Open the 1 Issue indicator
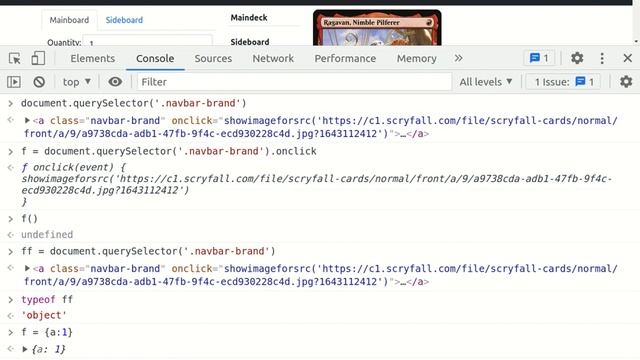This screenshot has width=640, height=360. (x=564, y=82)
